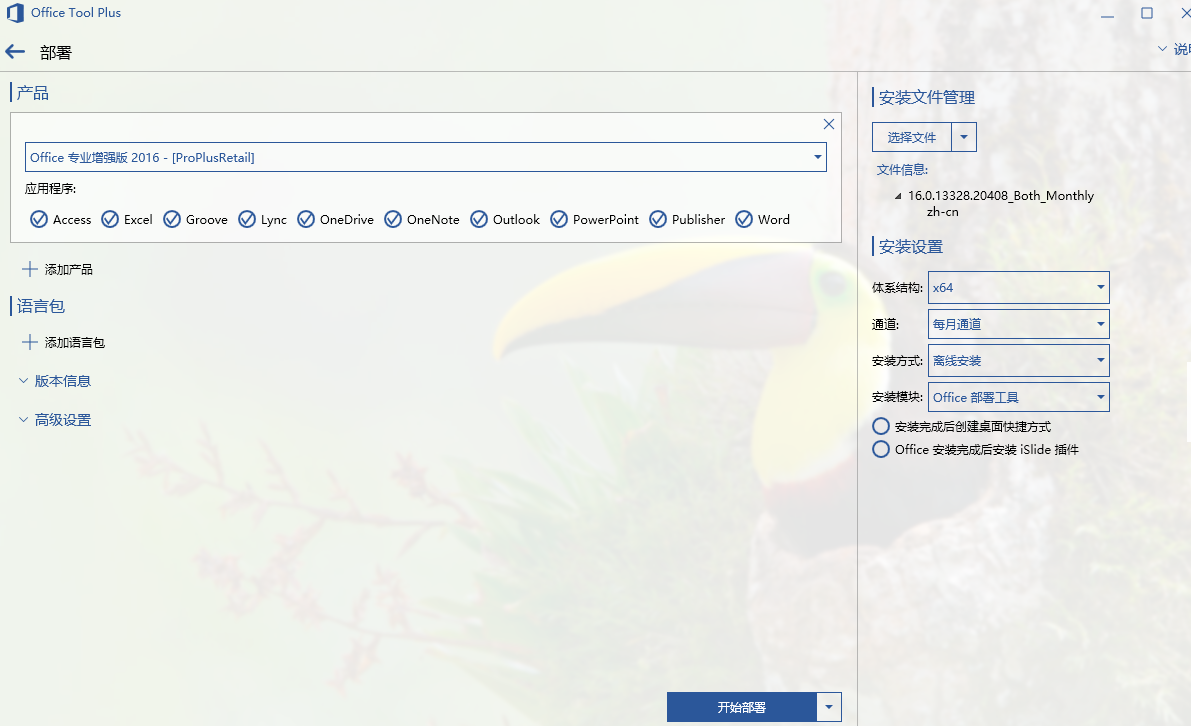Click the back arrow next to 部署
This screenshot has height=726, width=1191.
click(x=15, y=52)
